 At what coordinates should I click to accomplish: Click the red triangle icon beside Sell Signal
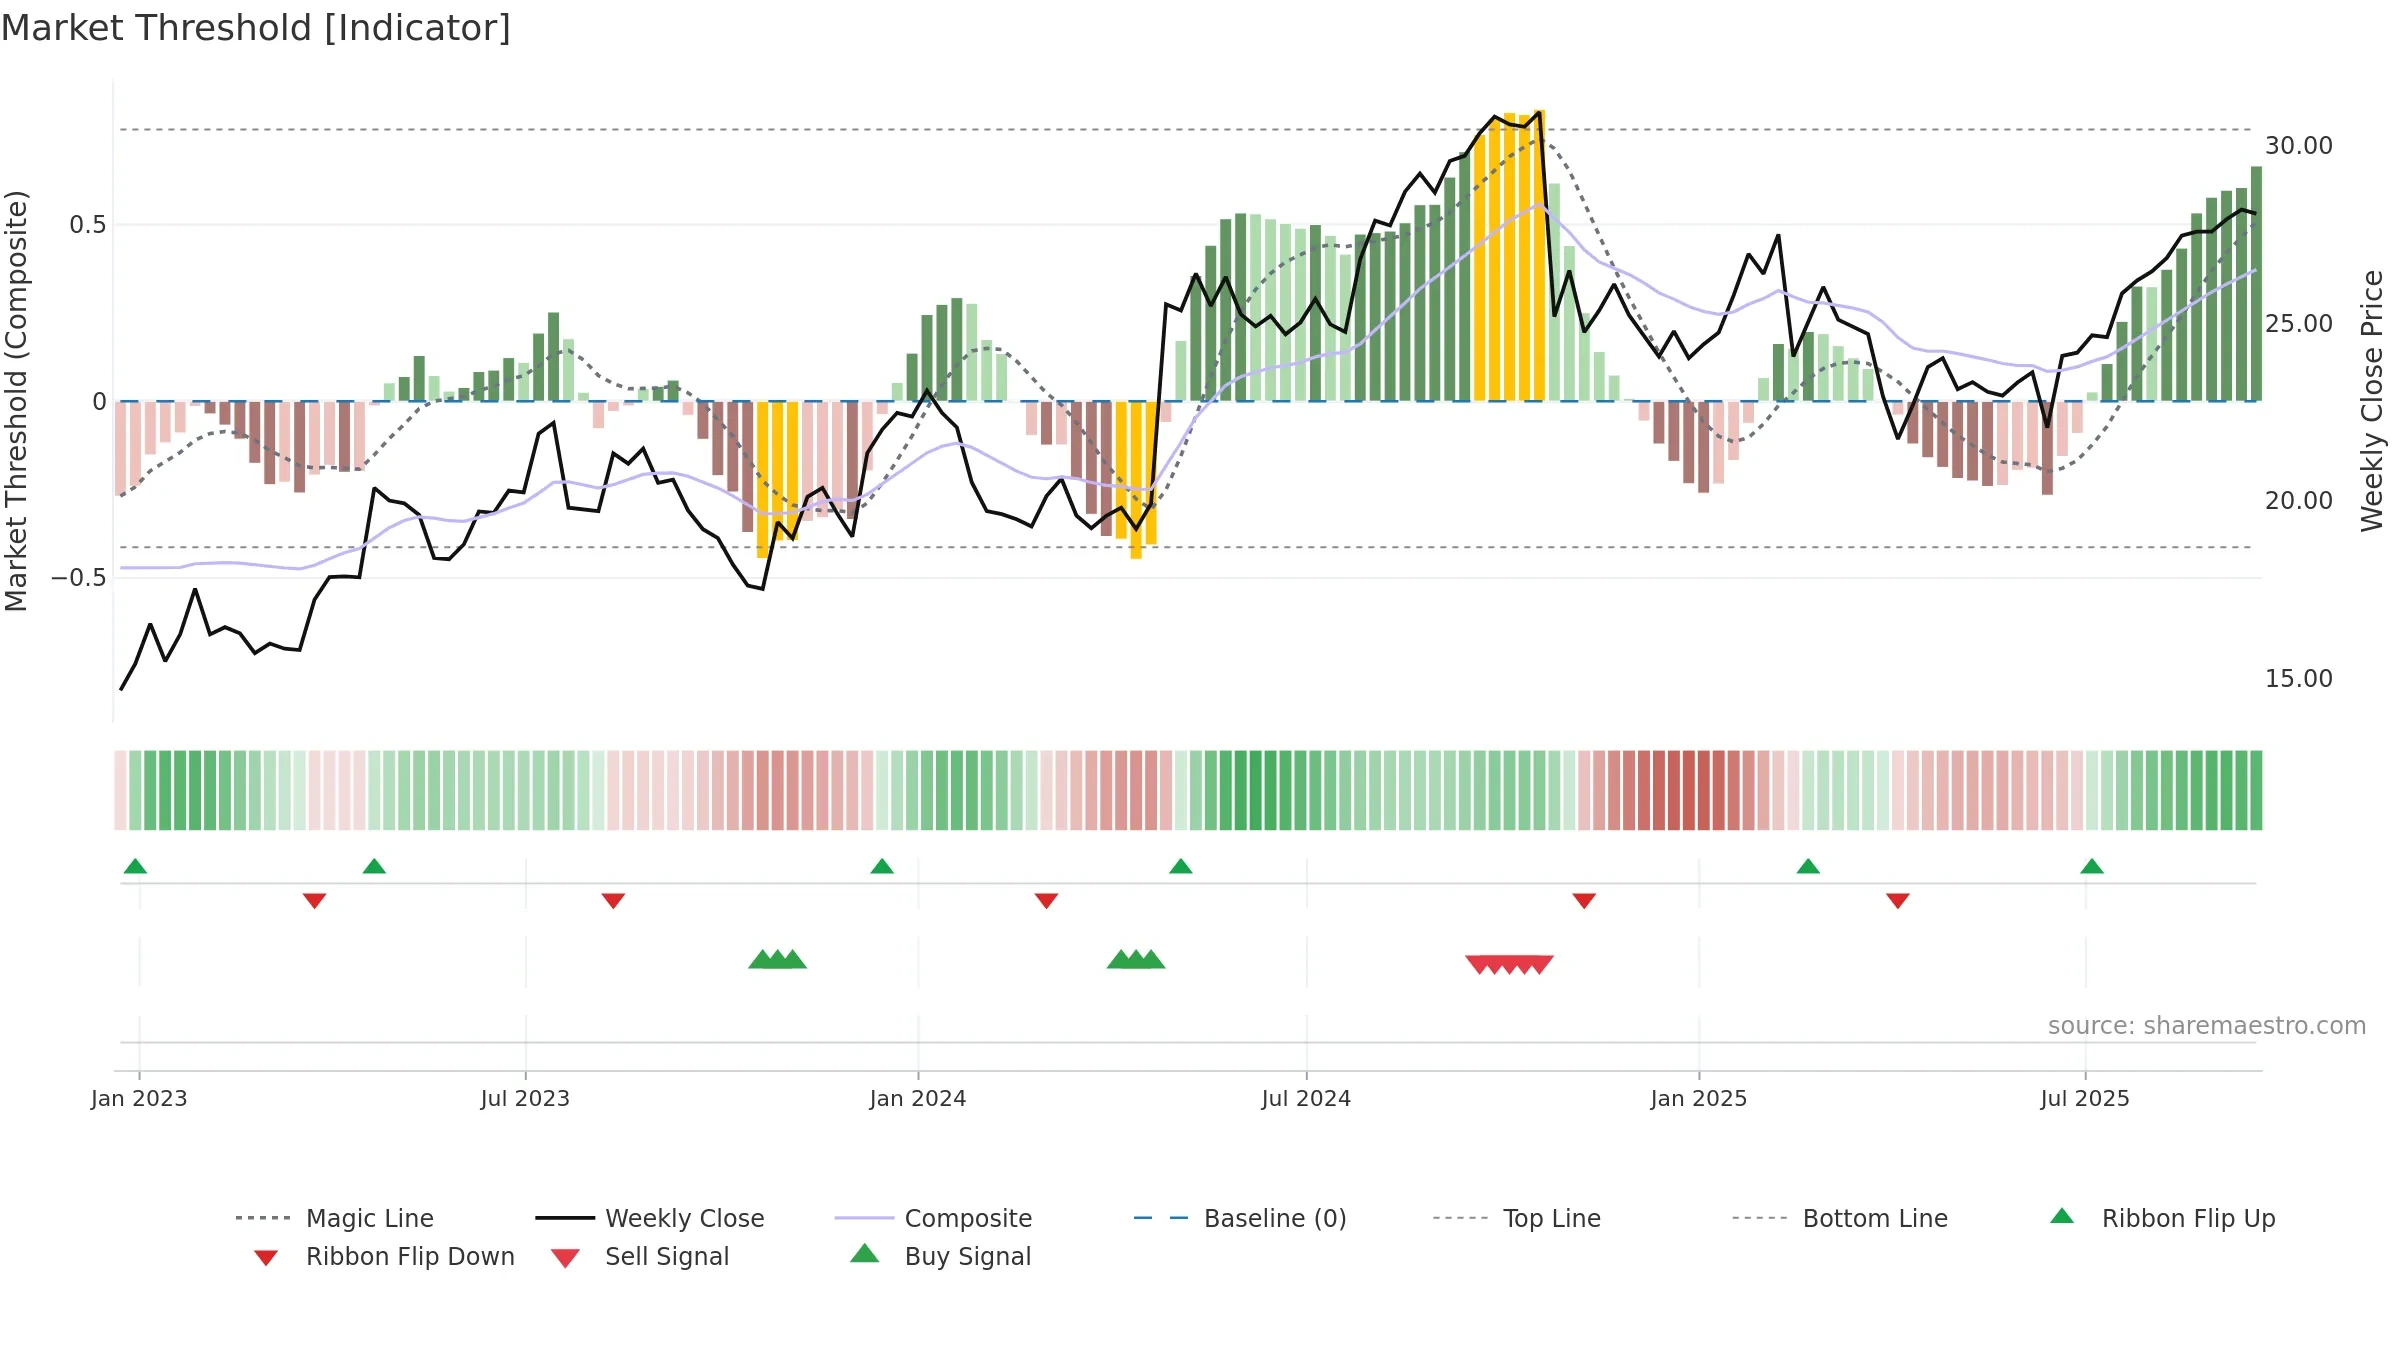coord(565,1258)
